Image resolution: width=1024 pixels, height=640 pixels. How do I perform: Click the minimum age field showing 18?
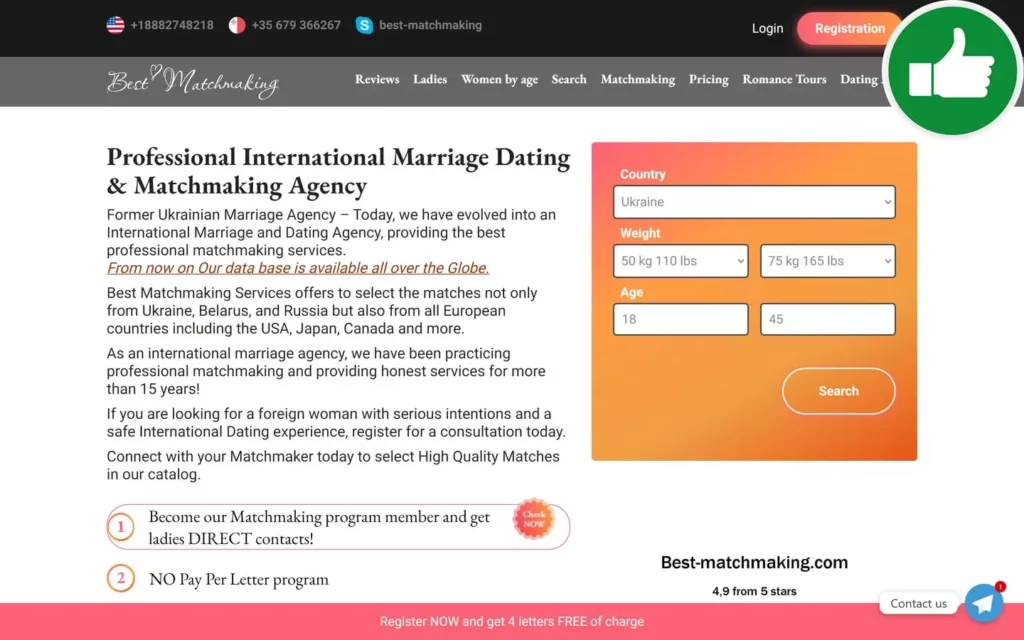click(x=680, y=319)
